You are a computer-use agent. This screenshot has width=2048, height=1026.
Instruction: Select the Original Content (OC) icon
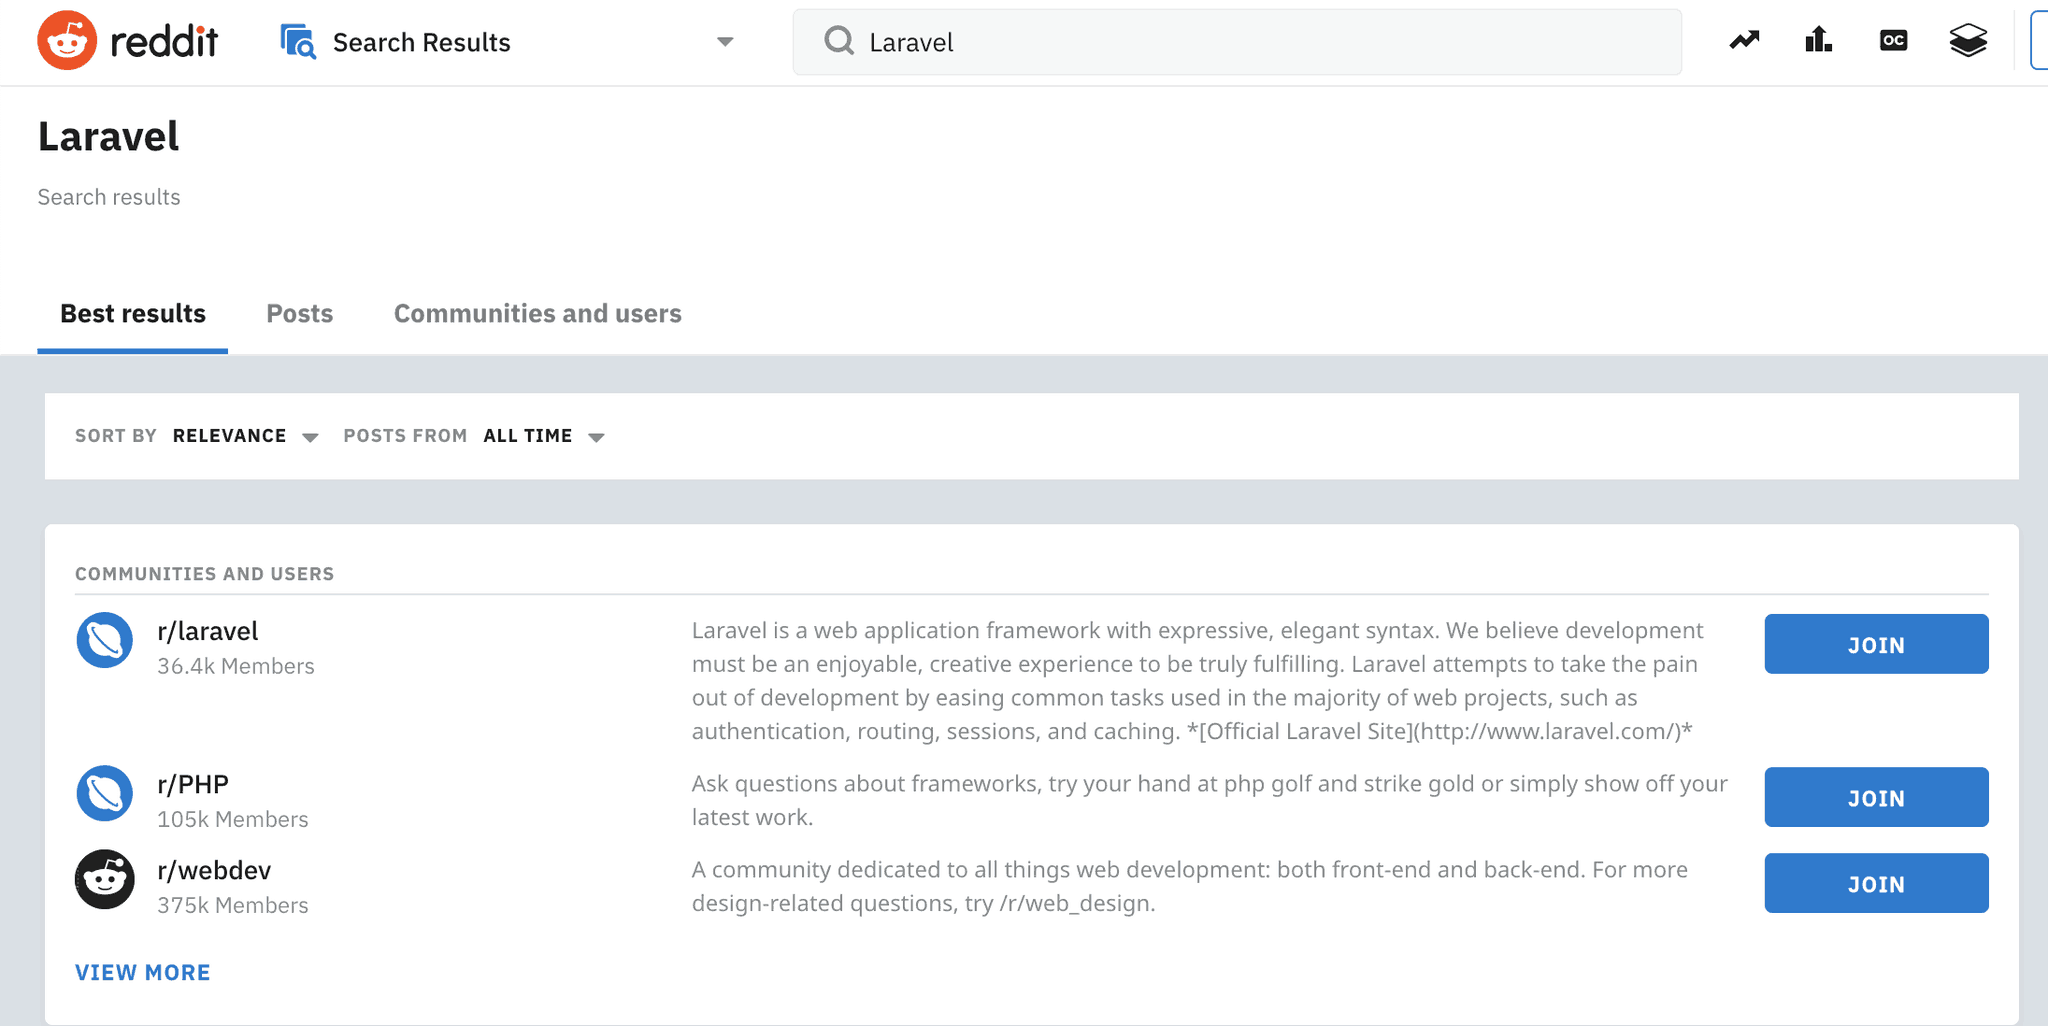tap(1893, 40)
